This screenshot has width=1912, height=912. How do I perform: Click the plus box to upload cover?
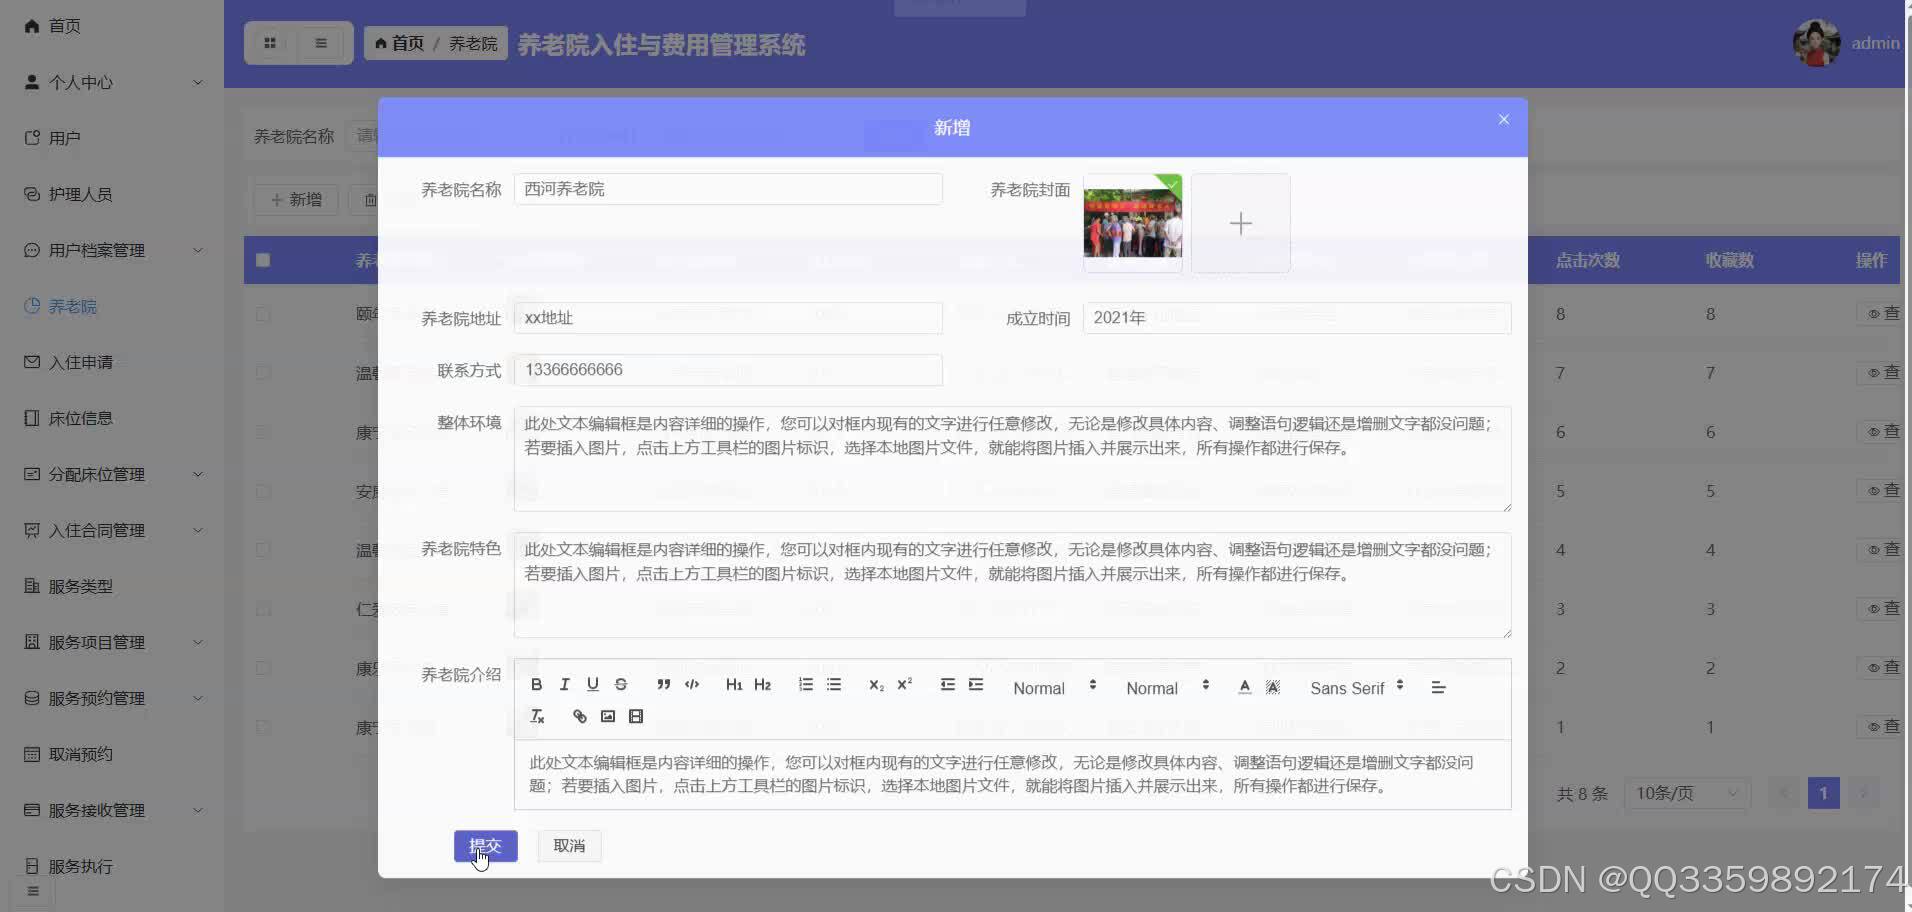[1240, 223]
